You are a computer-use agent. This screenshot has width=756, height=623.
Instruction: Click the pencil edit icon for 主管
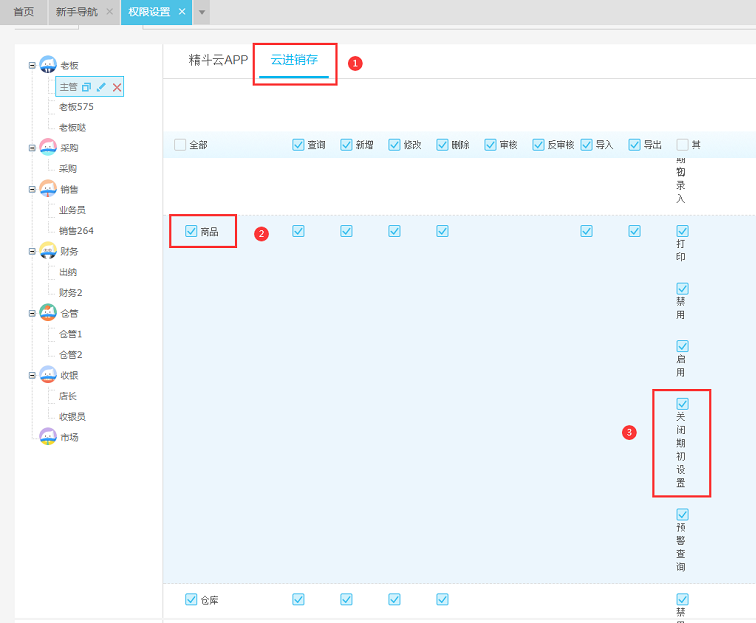point(101,87)
